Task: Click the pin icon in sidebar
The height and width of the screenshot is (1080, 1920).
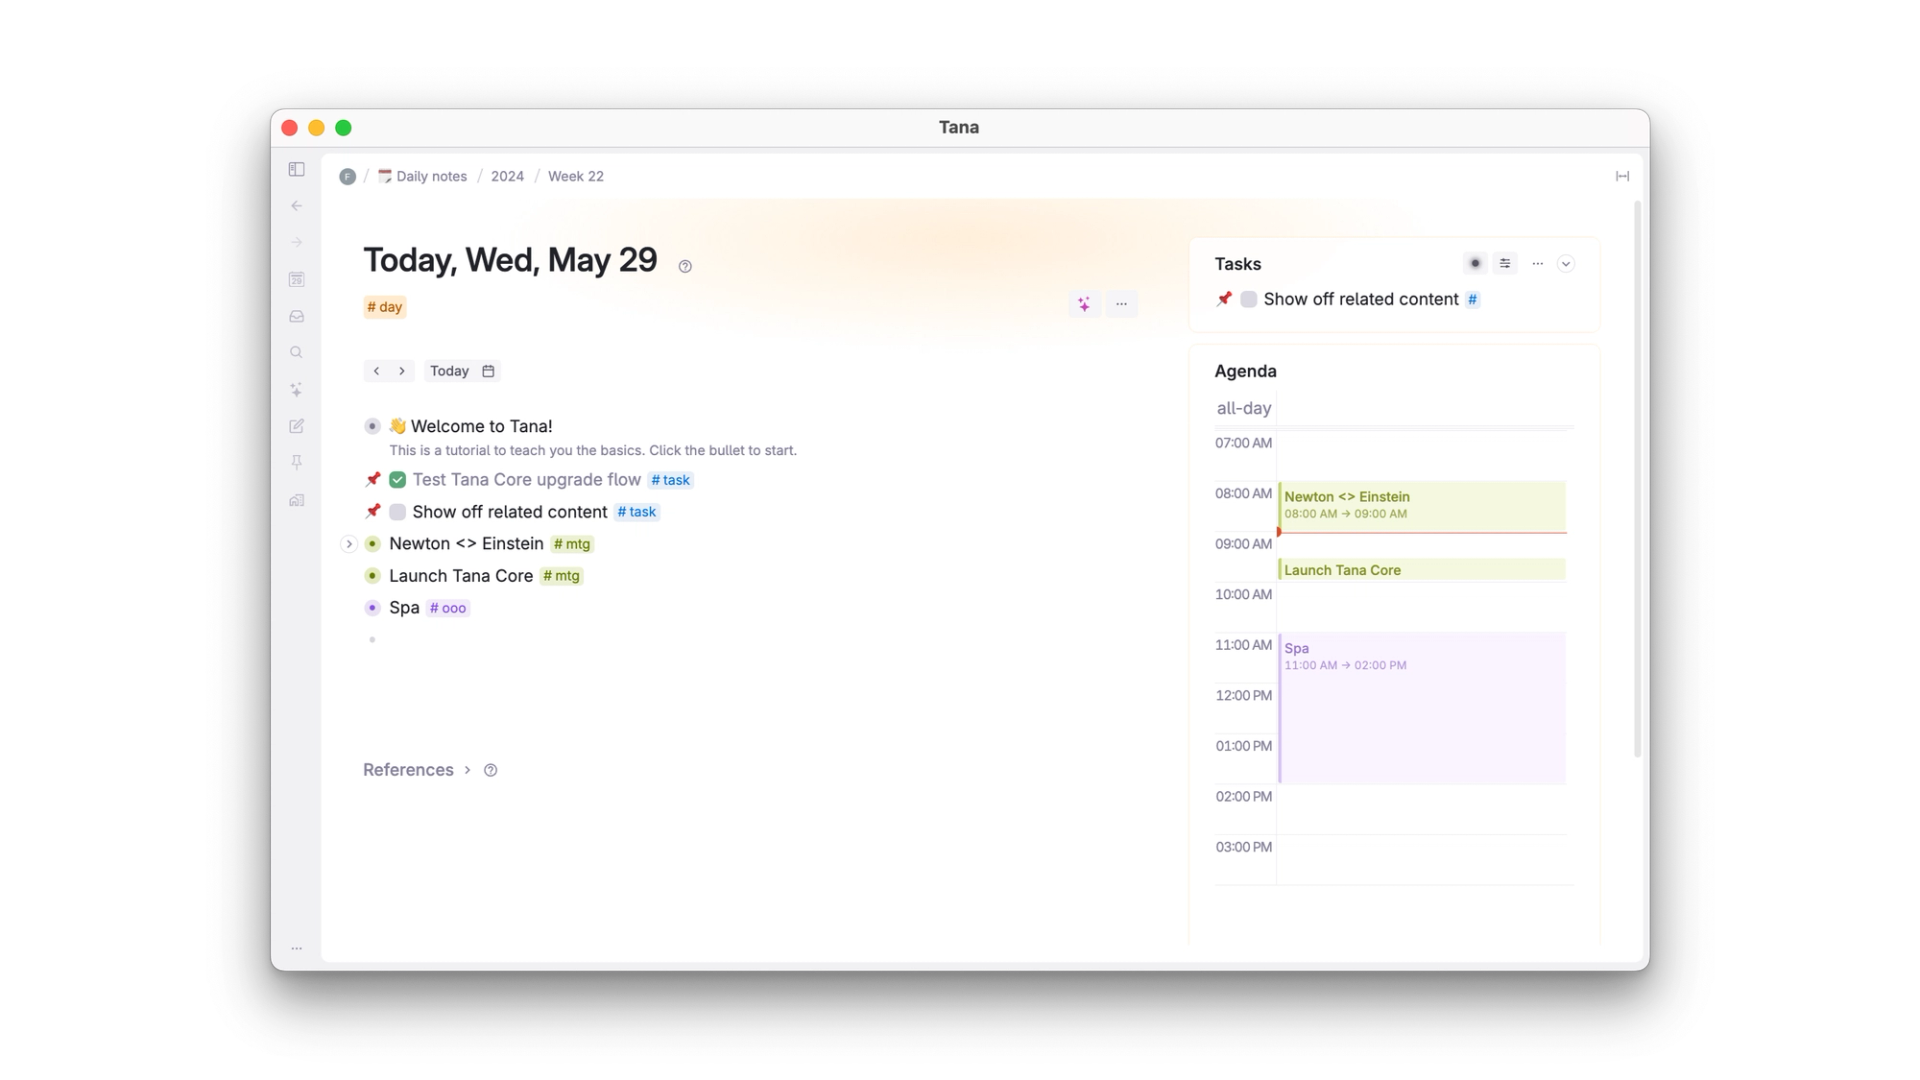Action: [297, 463]
